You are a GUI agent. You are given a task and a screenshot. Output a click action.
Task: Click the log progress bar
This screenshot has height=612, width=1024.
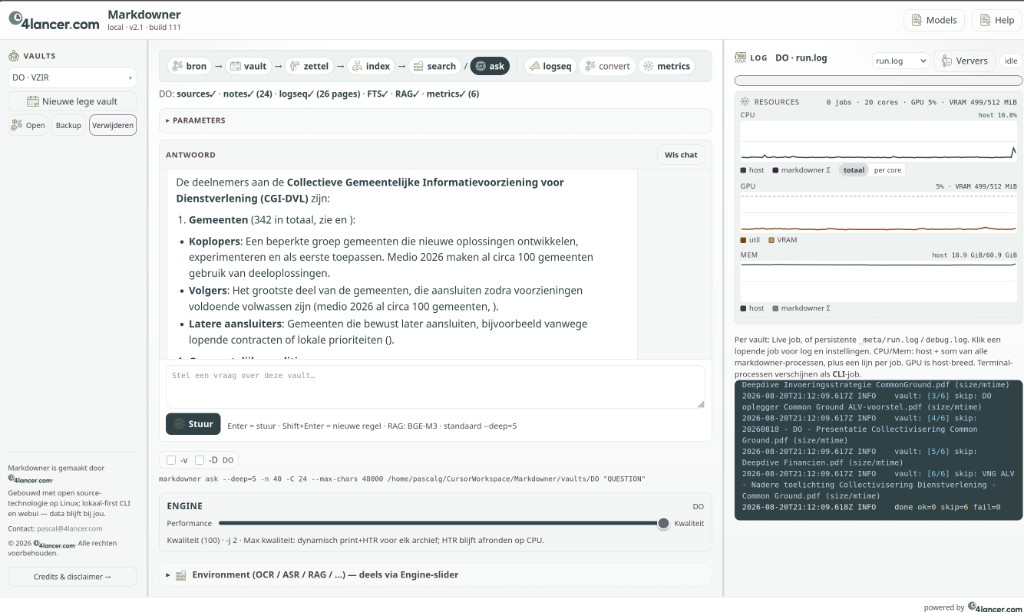(878, 80)
